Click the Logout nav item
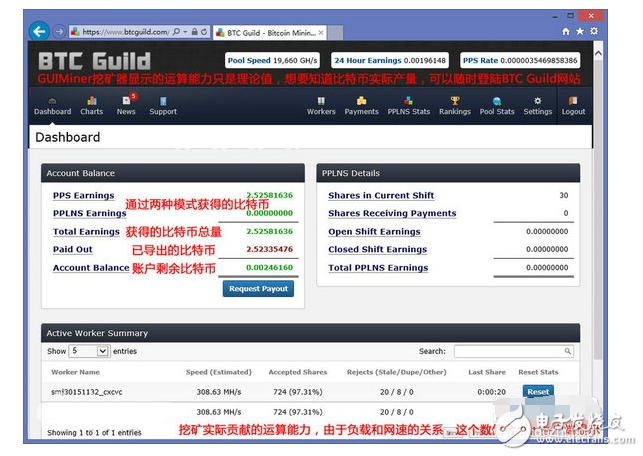The width and height of the screenshot is (643, 456). [x=573, y=104]
